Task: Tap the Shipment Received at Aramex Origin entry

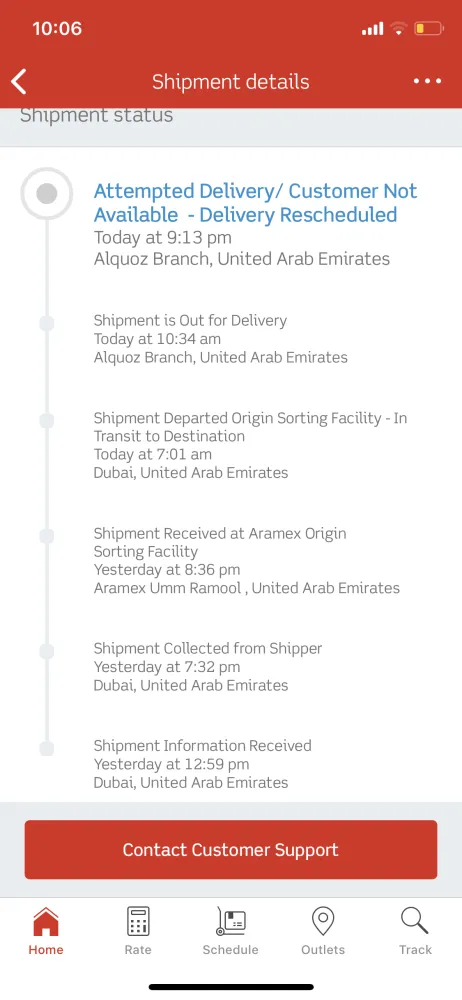Action: pos(247,561)
